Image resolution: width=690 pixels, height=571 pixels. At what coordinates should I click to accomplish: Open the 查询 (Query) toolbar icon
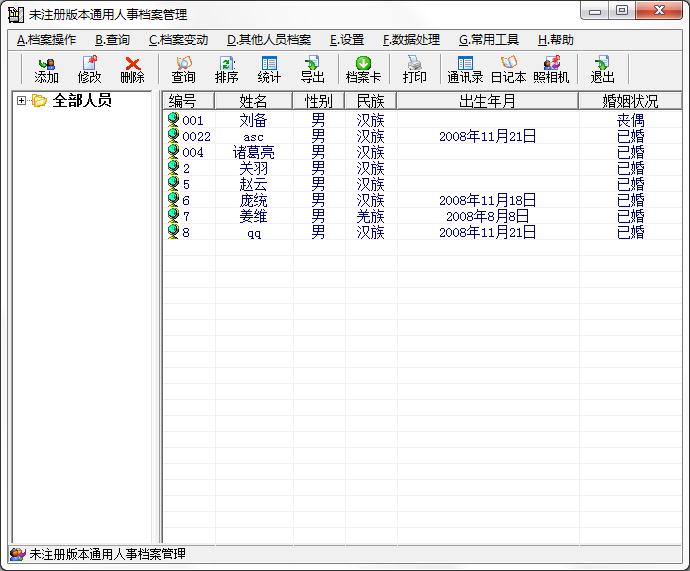[x=184, y=63]
